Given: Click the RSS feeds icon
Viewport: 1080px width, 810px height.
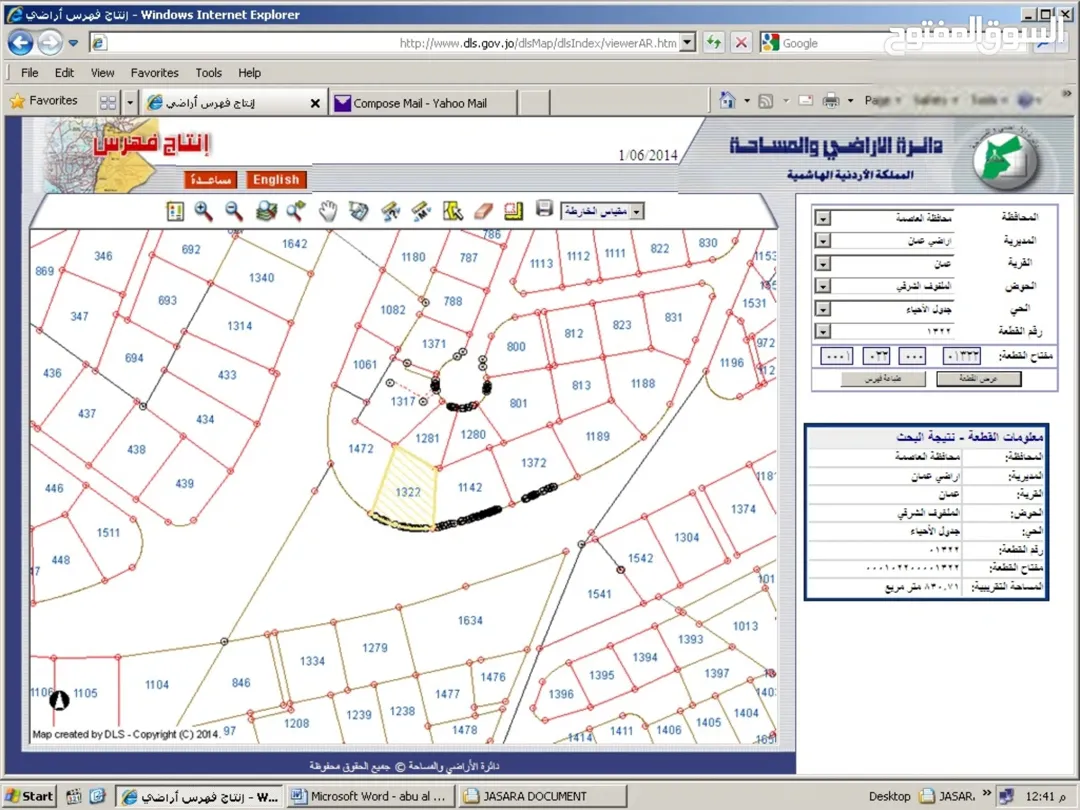Looking at the screenshot, I should 765,101.
